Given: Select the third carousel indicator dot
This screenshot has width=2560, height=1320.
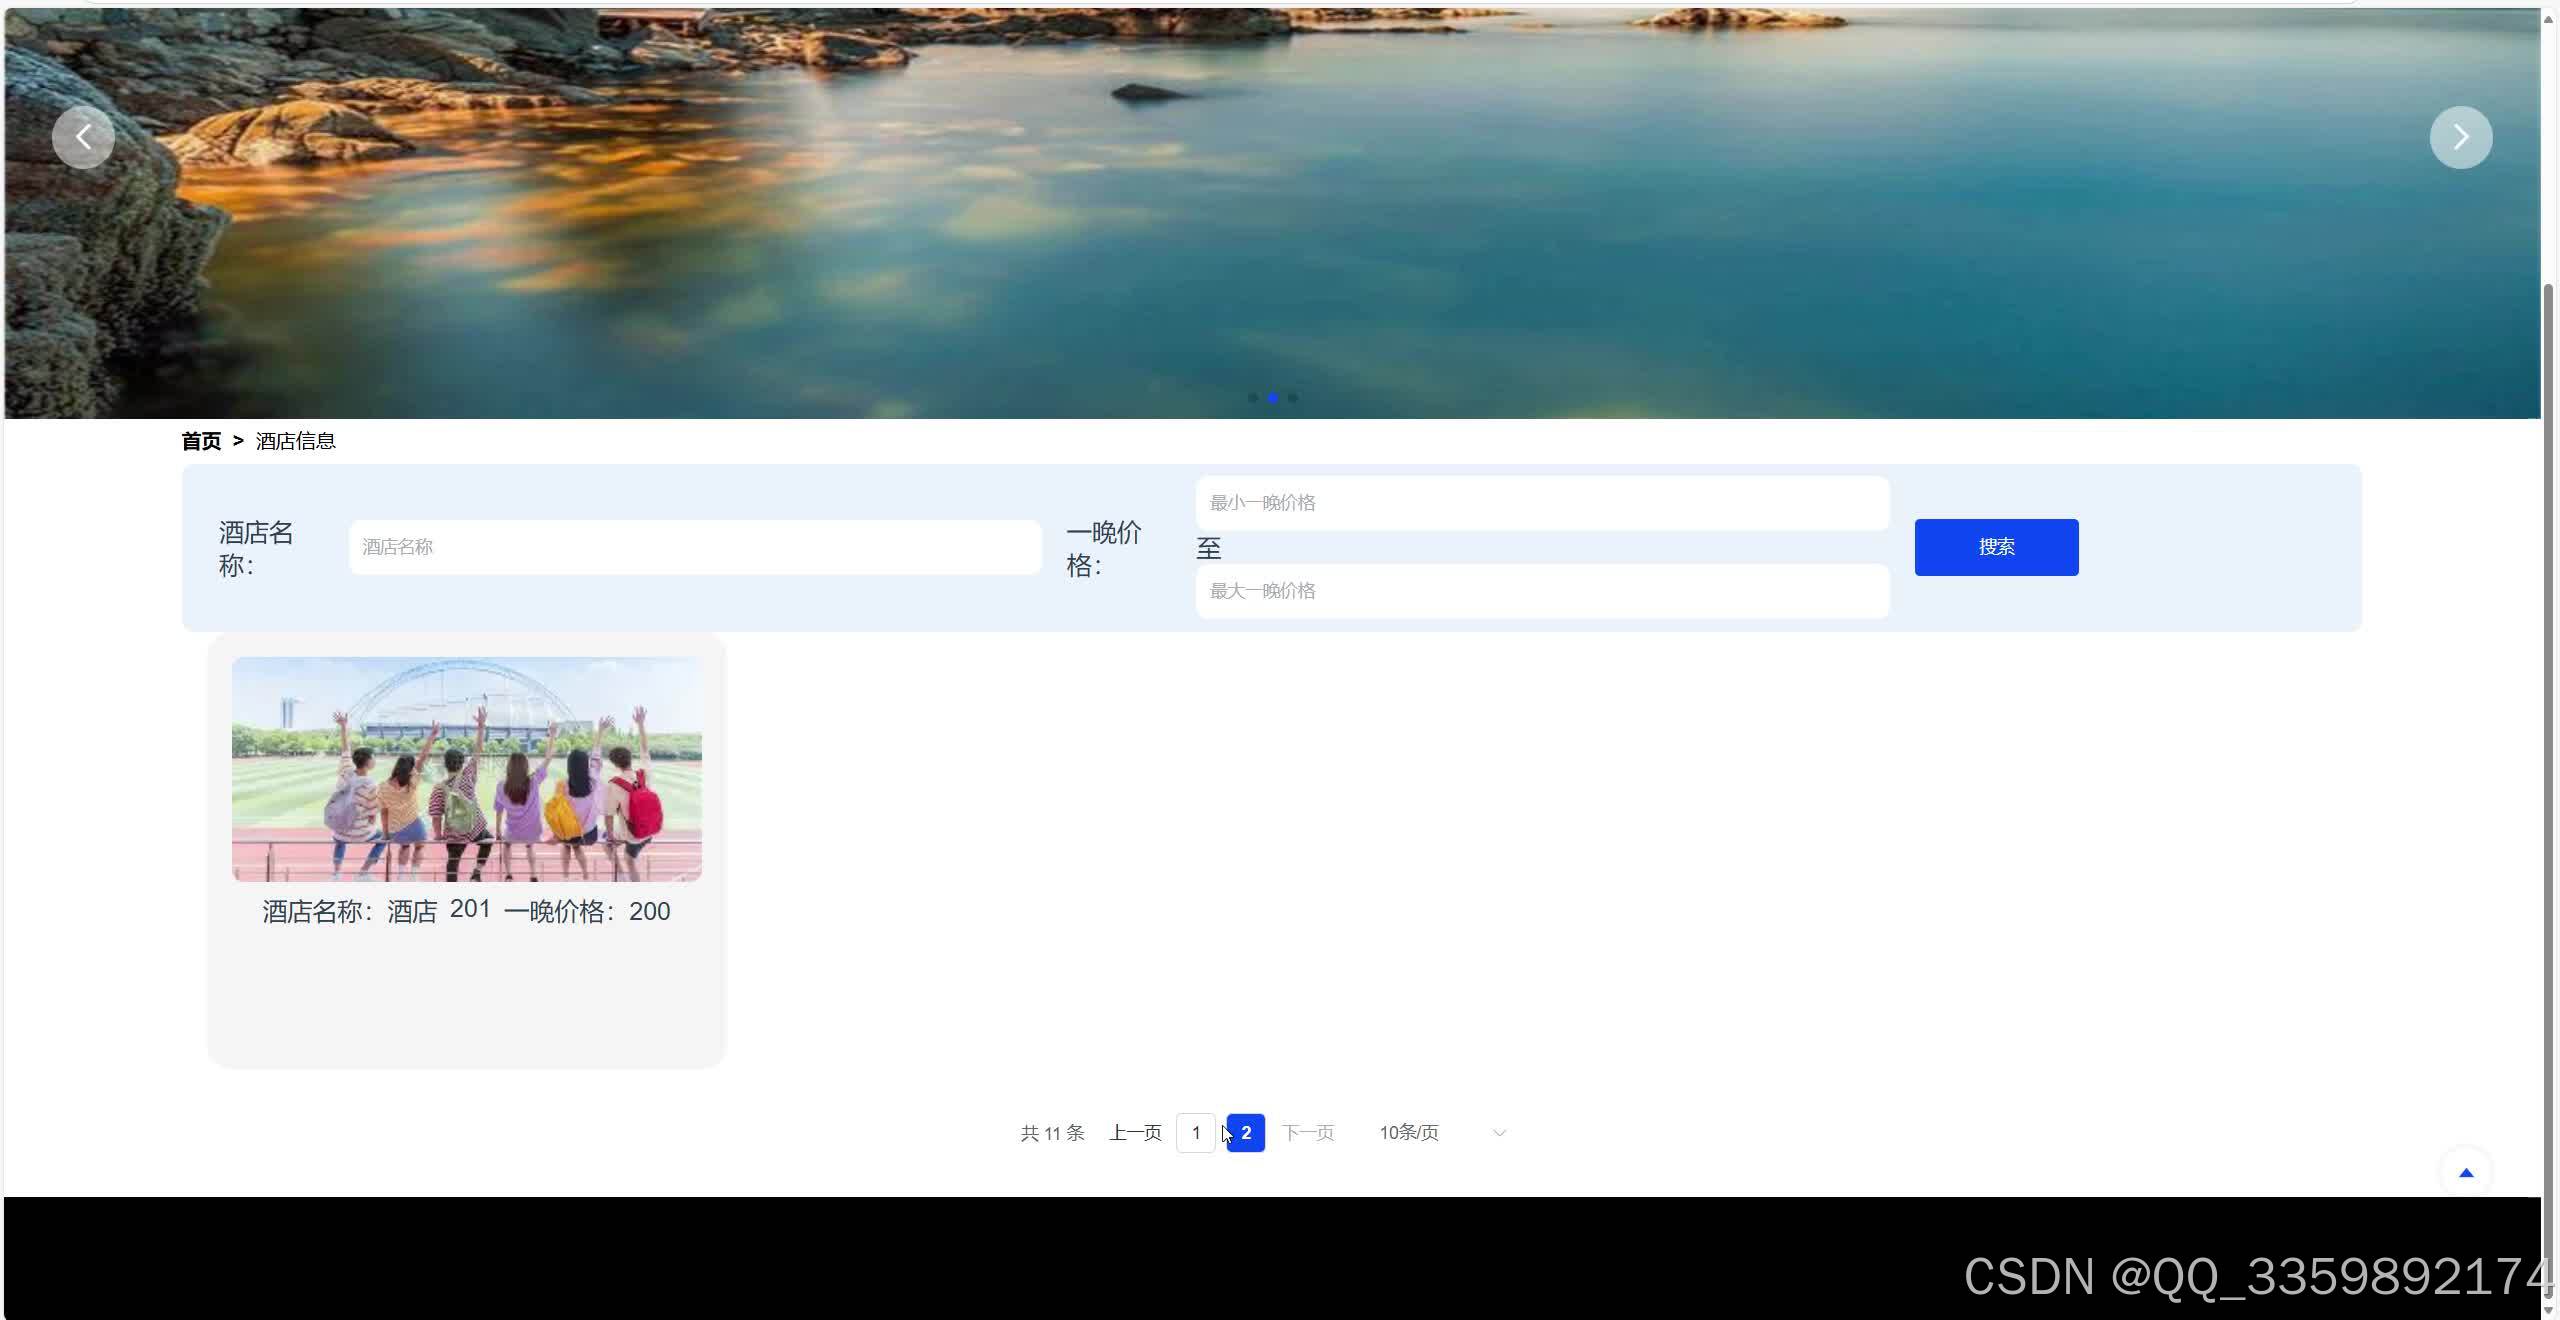Looking at the screenshot, I should coord(1293,398).
